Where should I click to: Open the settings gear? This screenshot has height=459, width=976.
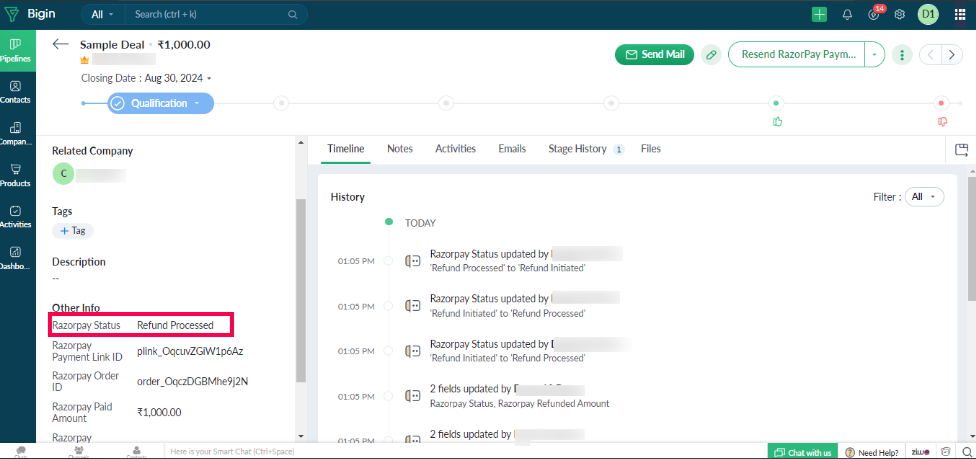click(x=899, y=14)
